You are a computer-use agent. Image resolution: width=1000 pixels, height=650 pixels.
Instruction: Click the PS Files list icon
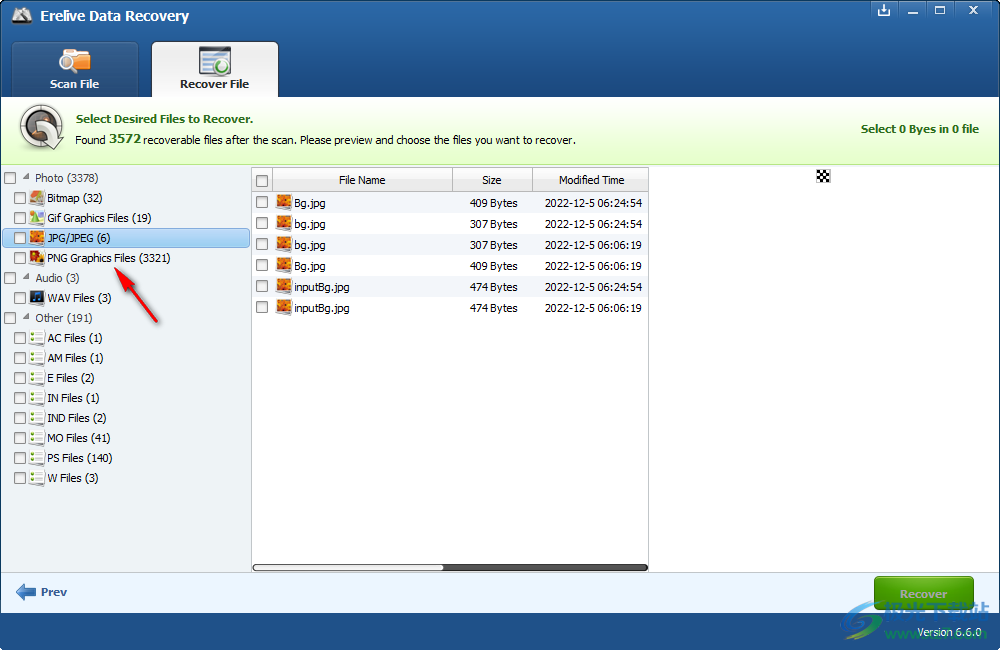click(x=37, y=457)
